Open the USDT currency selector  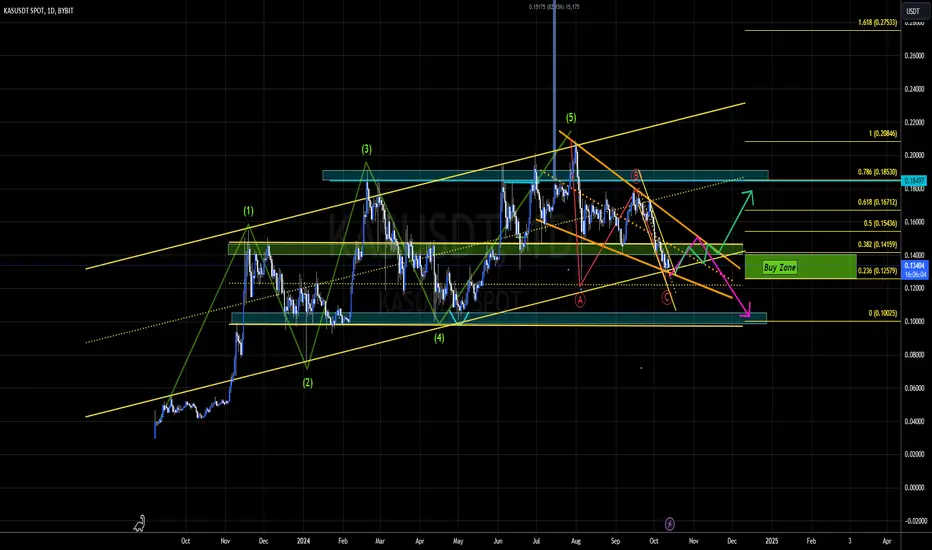[x=912, y=11]
